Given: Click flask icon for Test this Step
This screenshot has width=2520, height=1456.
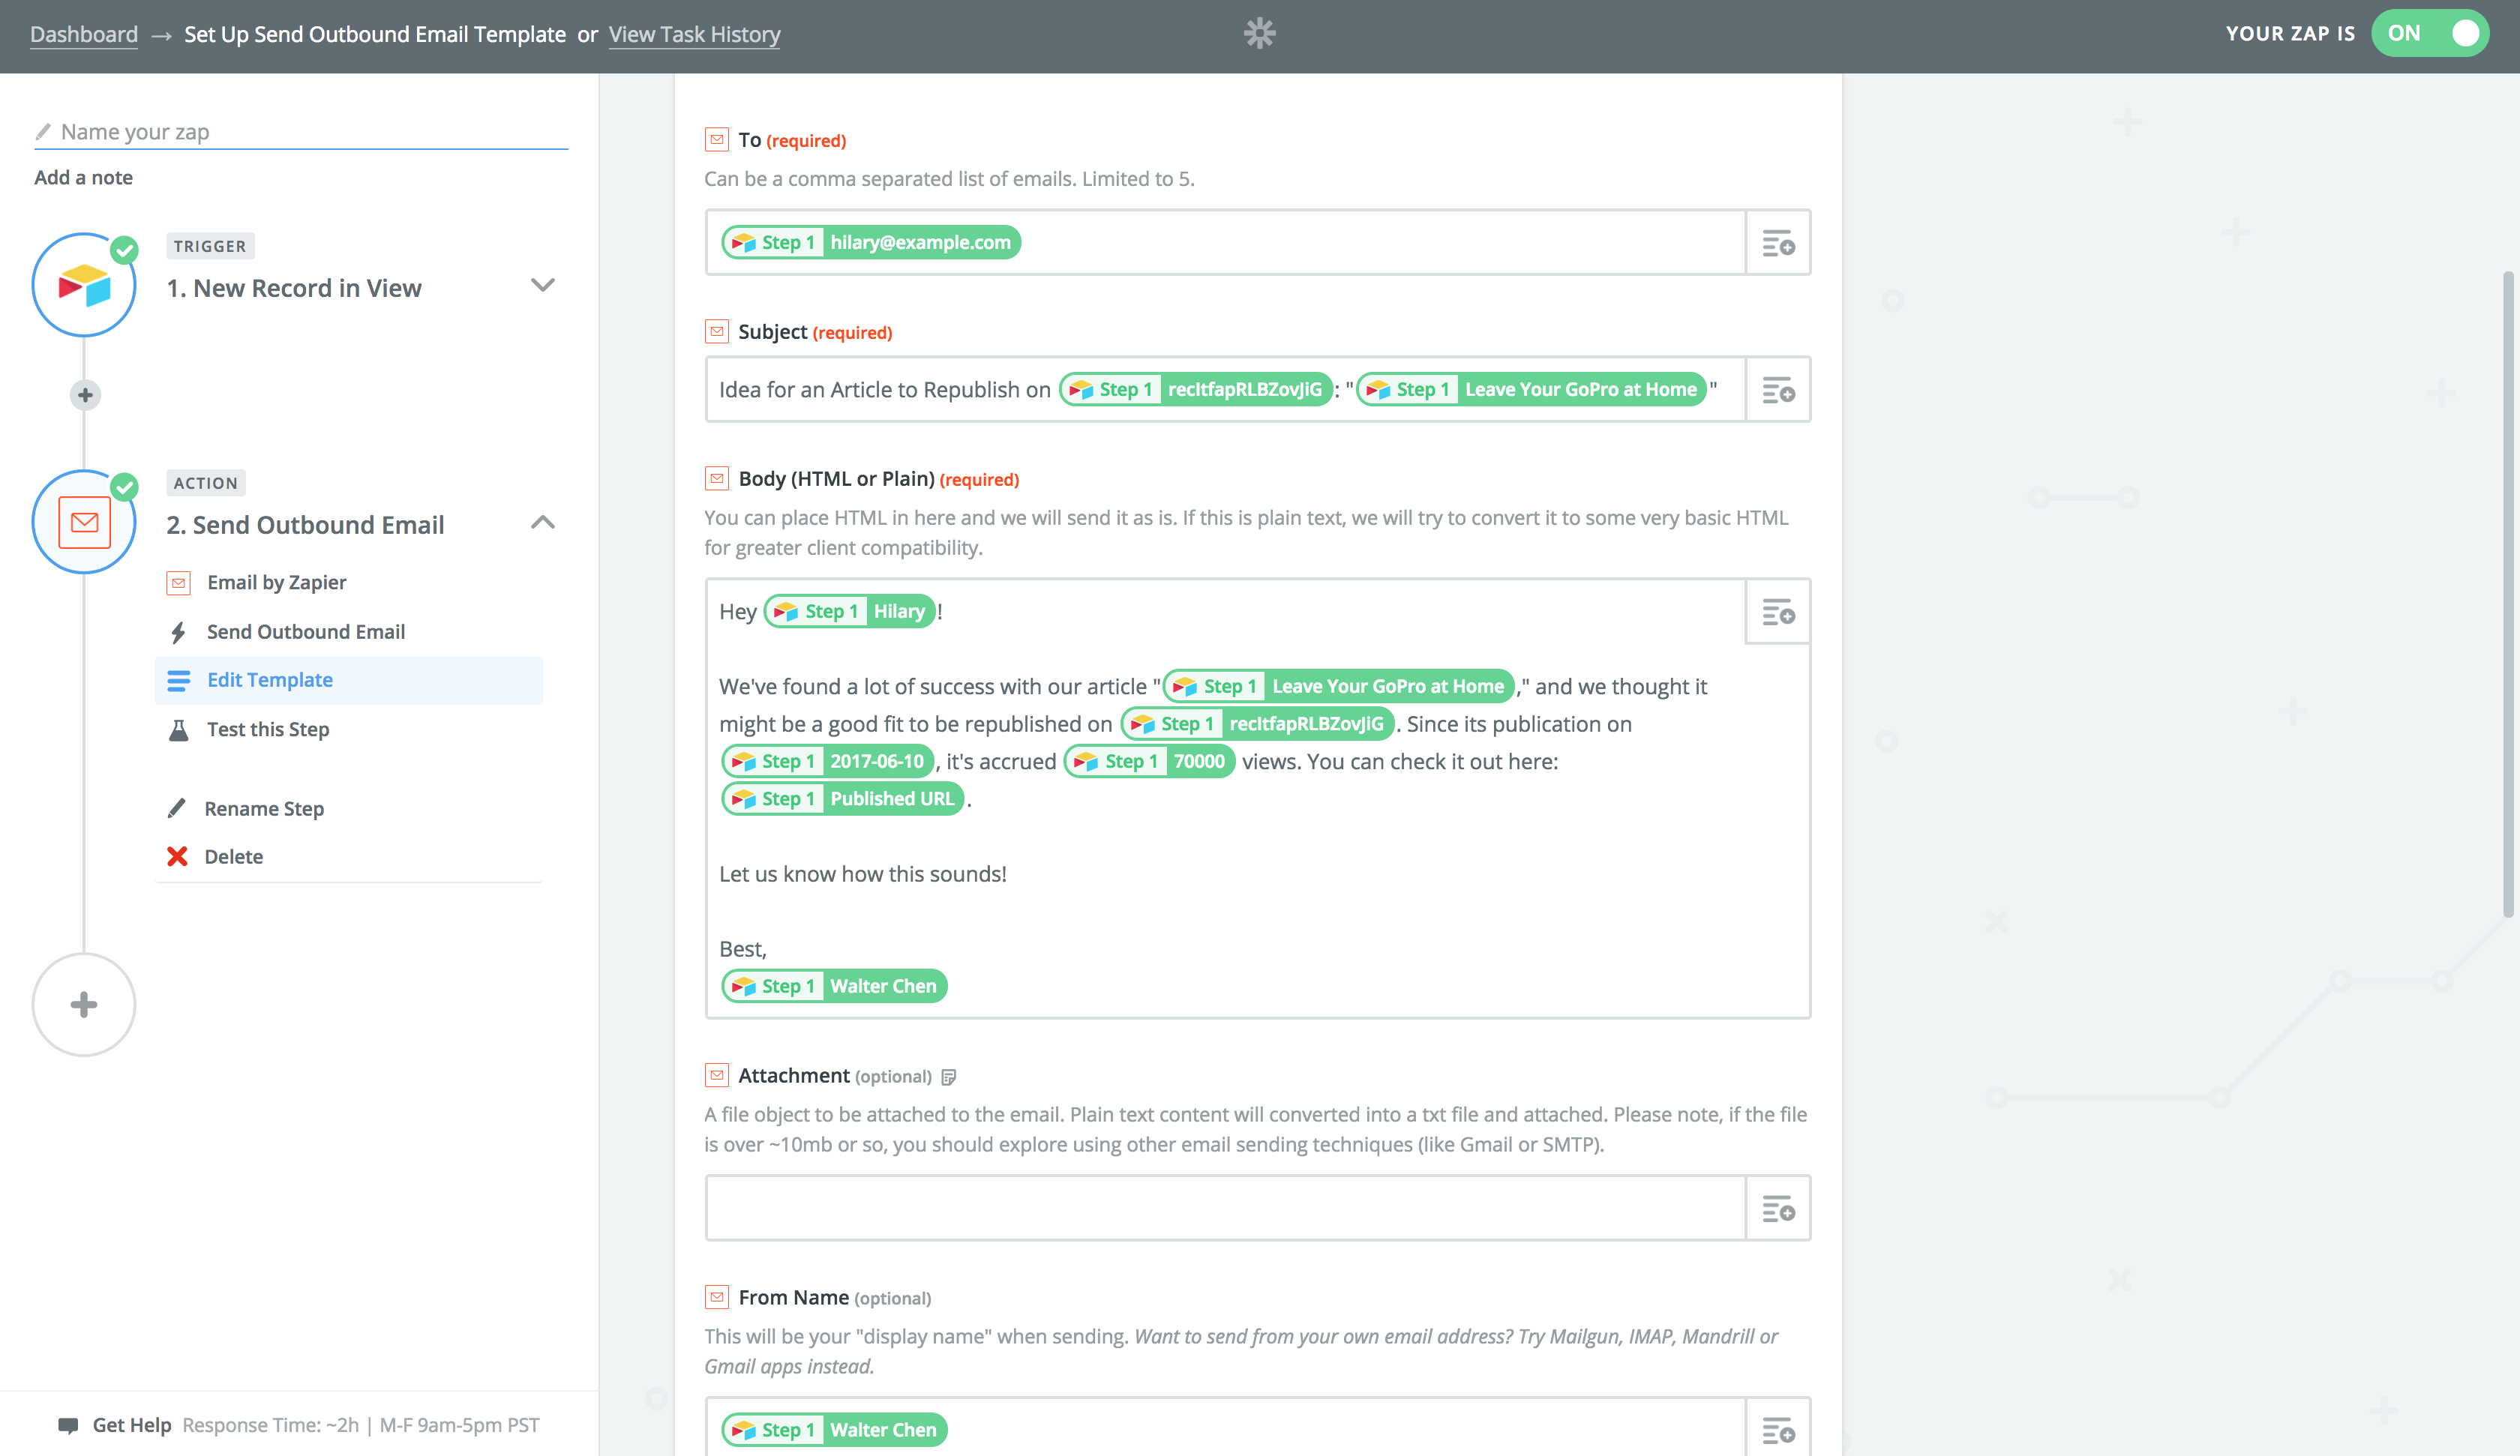Looking at the screenshot, I should point(178,730).
